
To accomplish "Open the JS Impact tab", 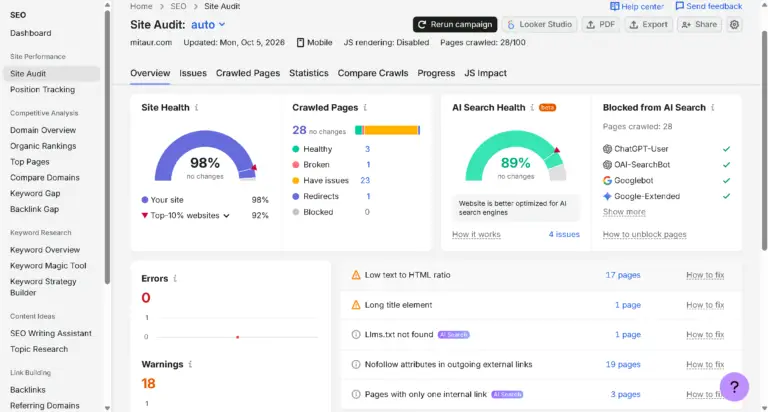I will click(485, 73).
